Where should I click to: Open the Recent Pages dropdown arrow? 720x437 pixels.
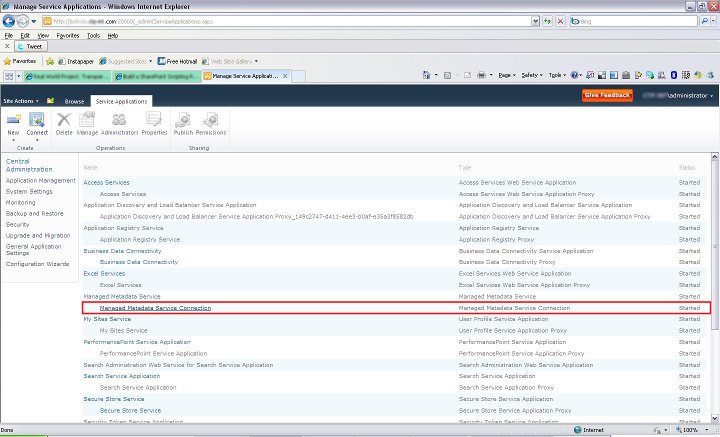34,22
